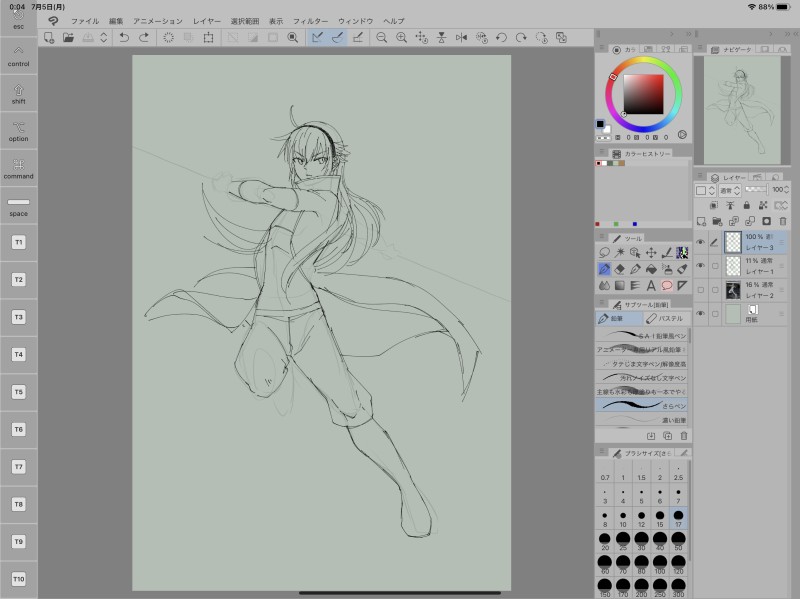Click the Zoom in magnifier icon

[401, 37]
